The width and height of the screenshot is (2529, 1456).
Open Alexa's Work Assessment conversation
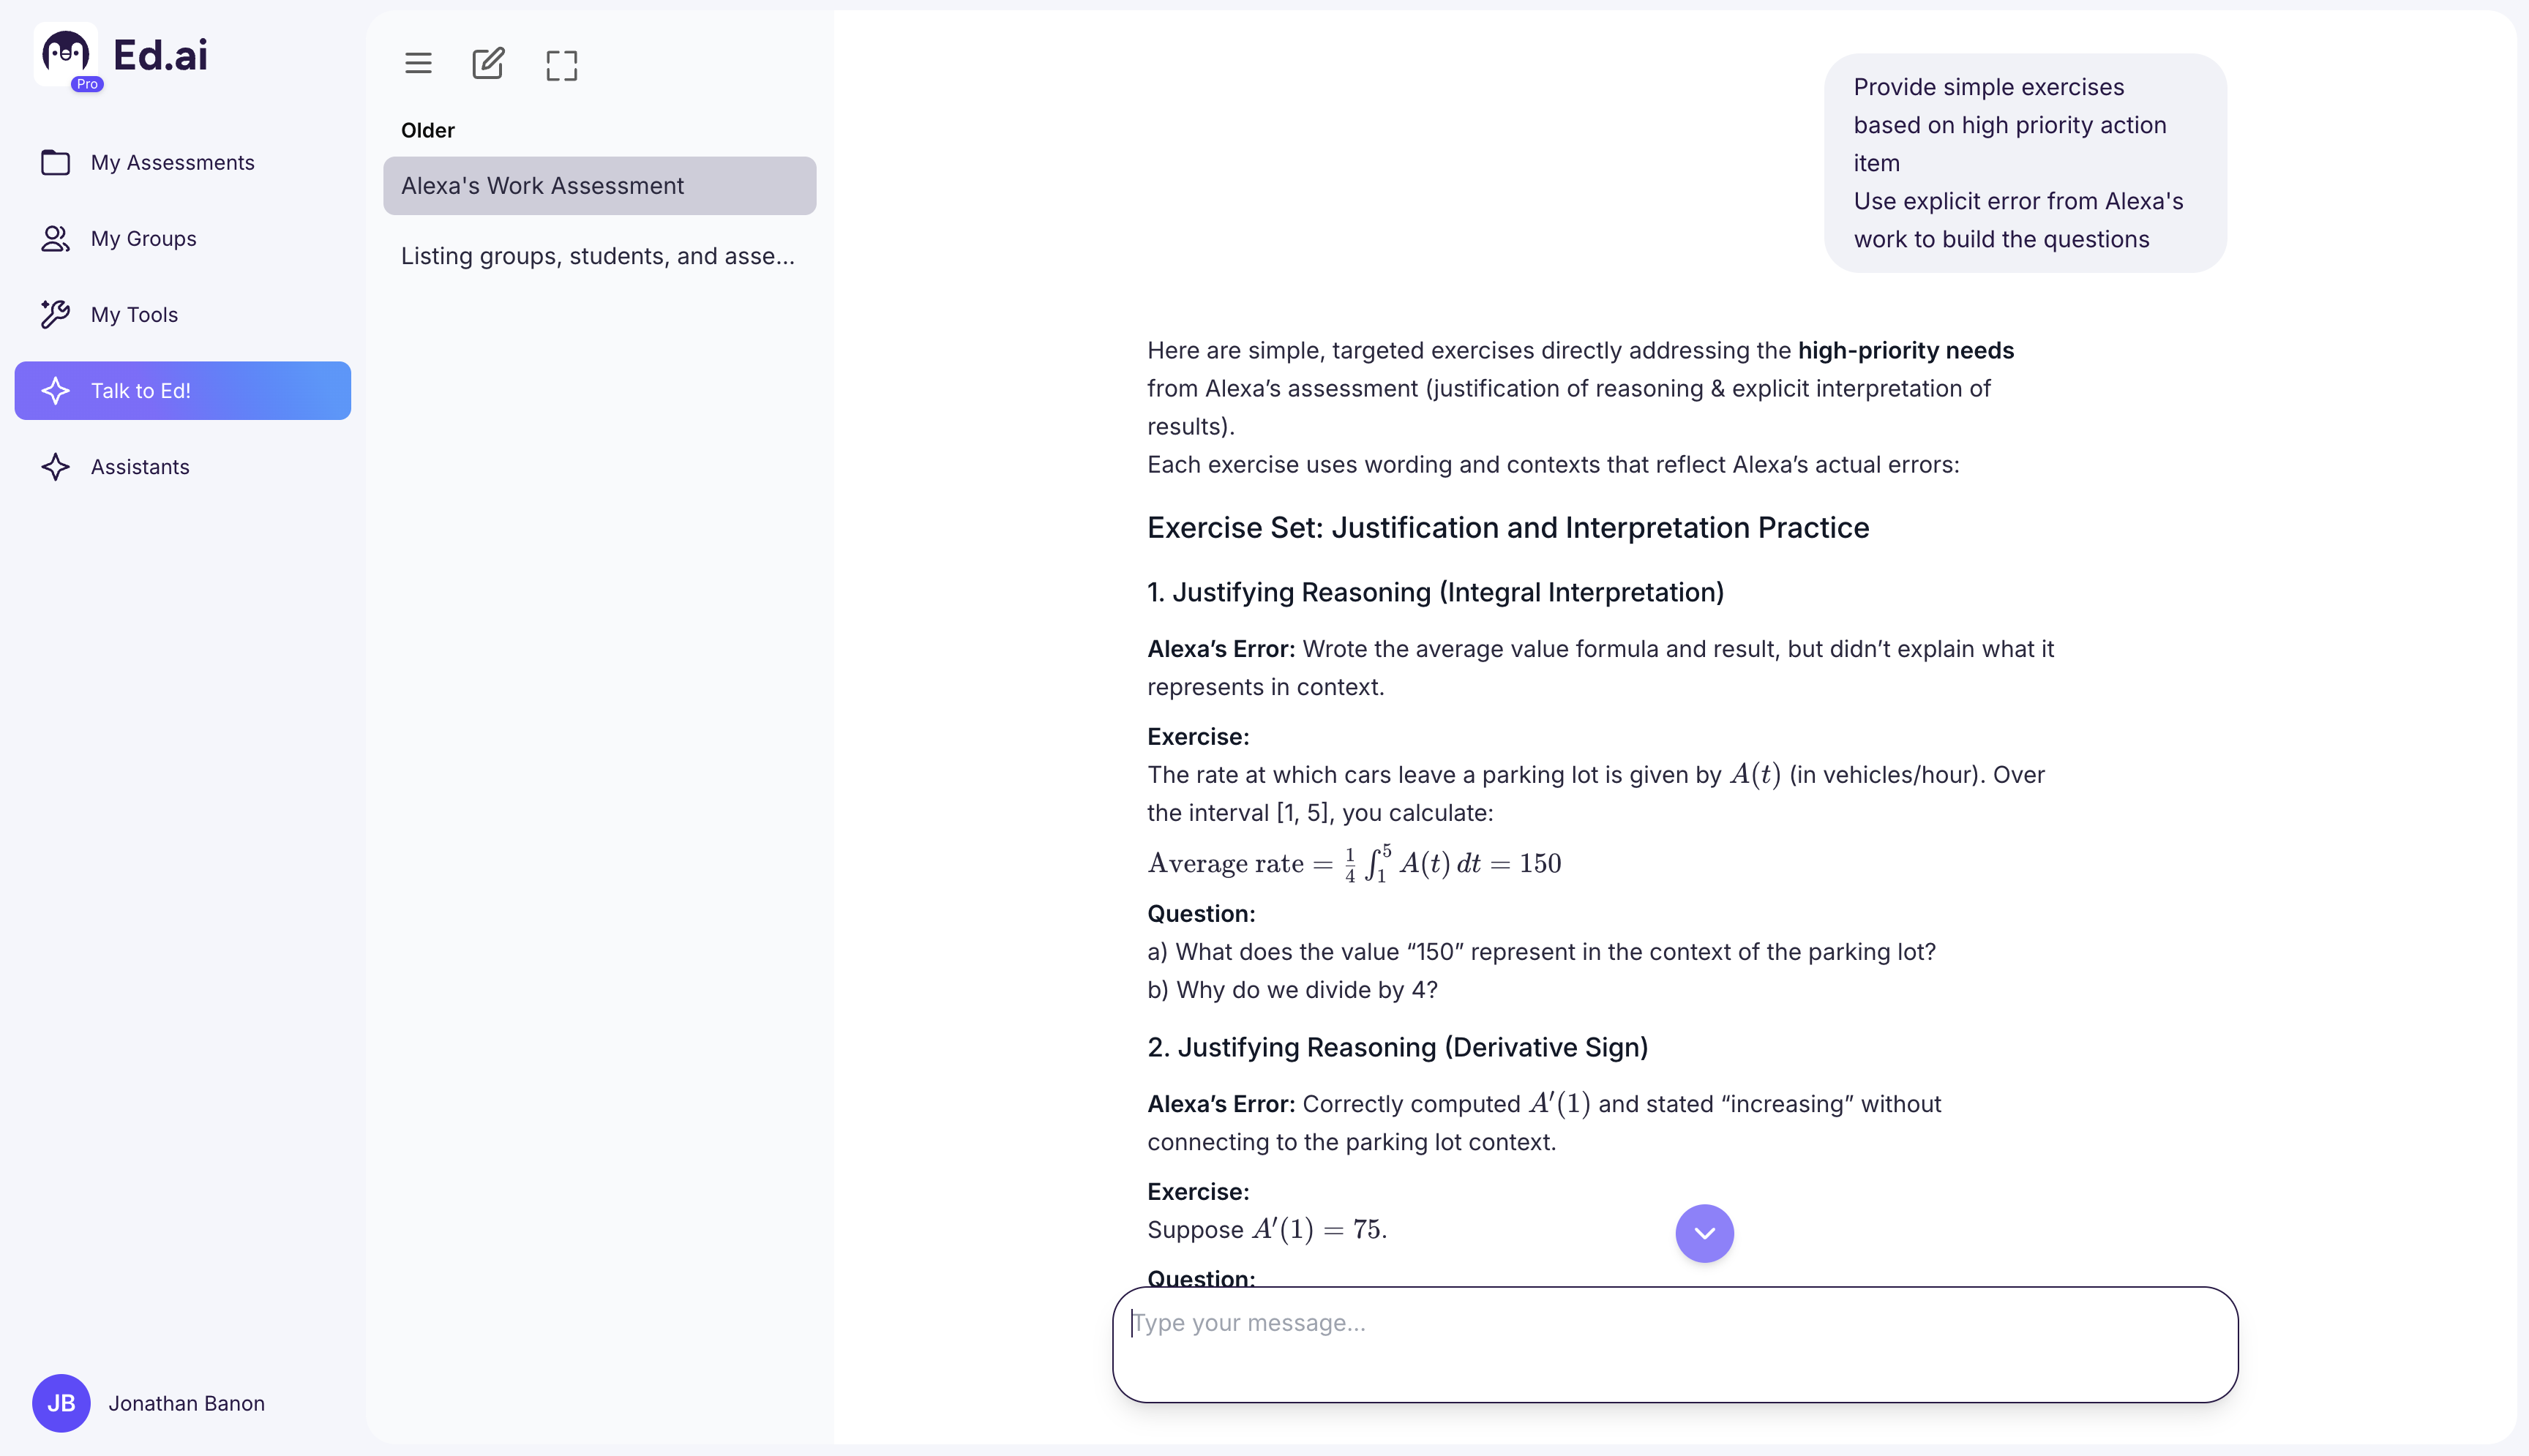(x=599, y=186)
